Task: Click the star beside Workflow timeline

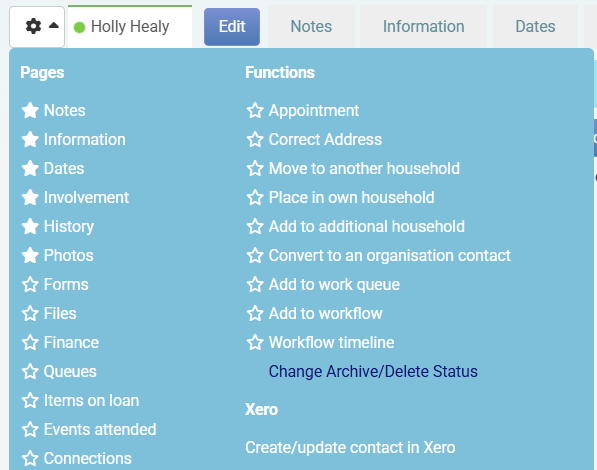Action: tap(255, 342)
